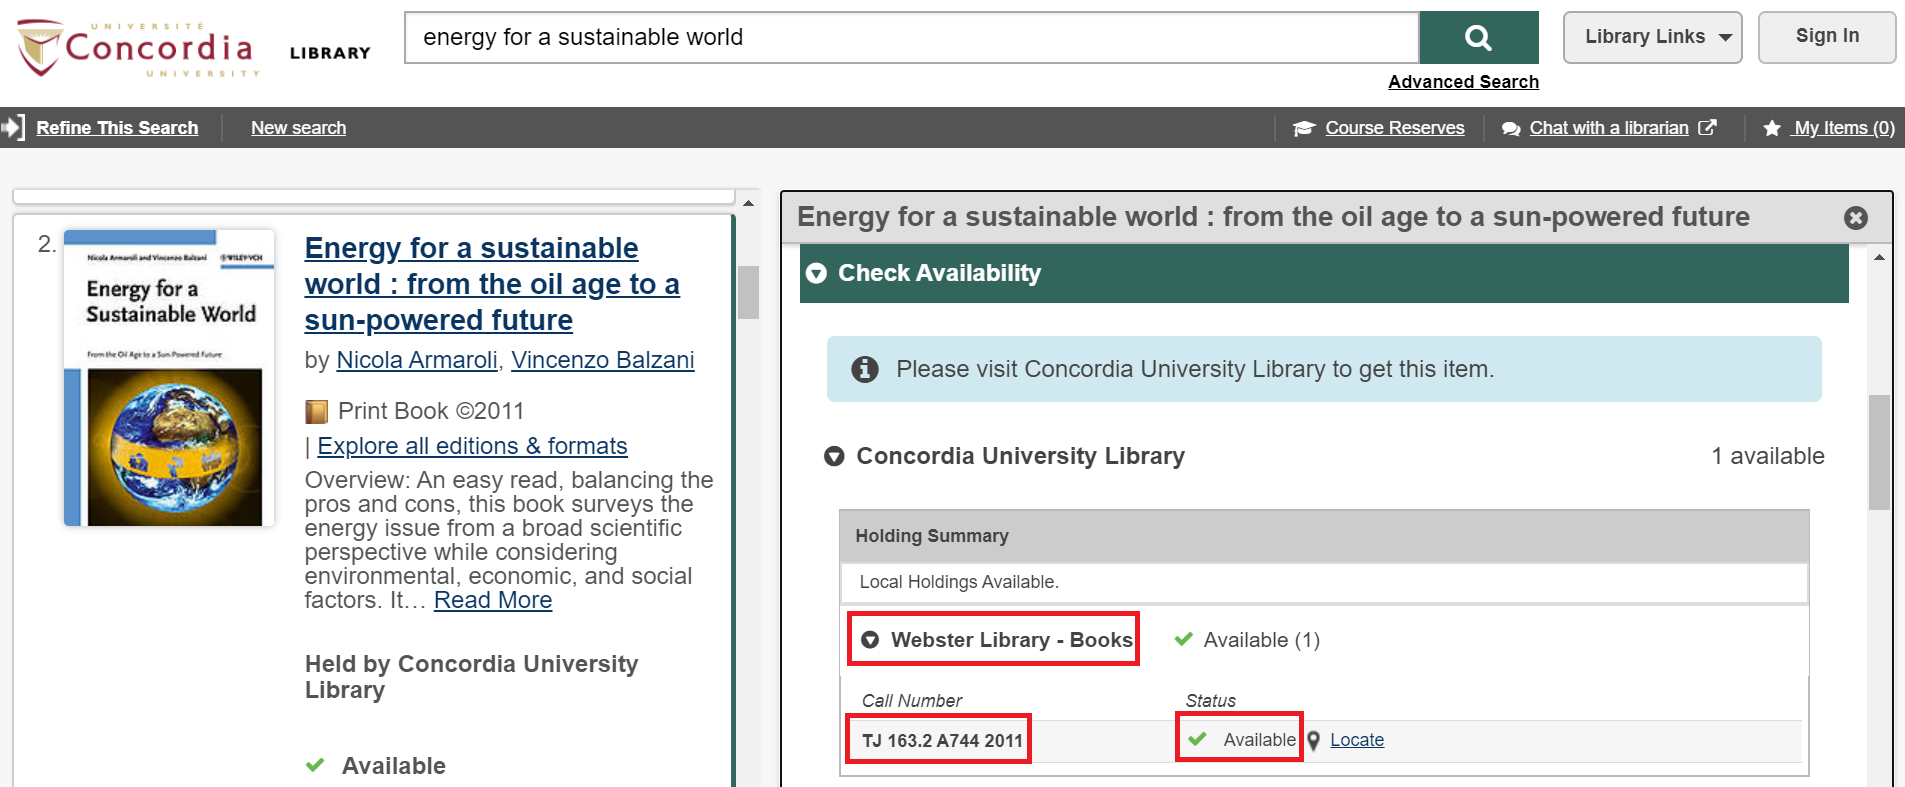
Task: Click details panel scrollbar thumb
Action: (x=1879, y=452)
